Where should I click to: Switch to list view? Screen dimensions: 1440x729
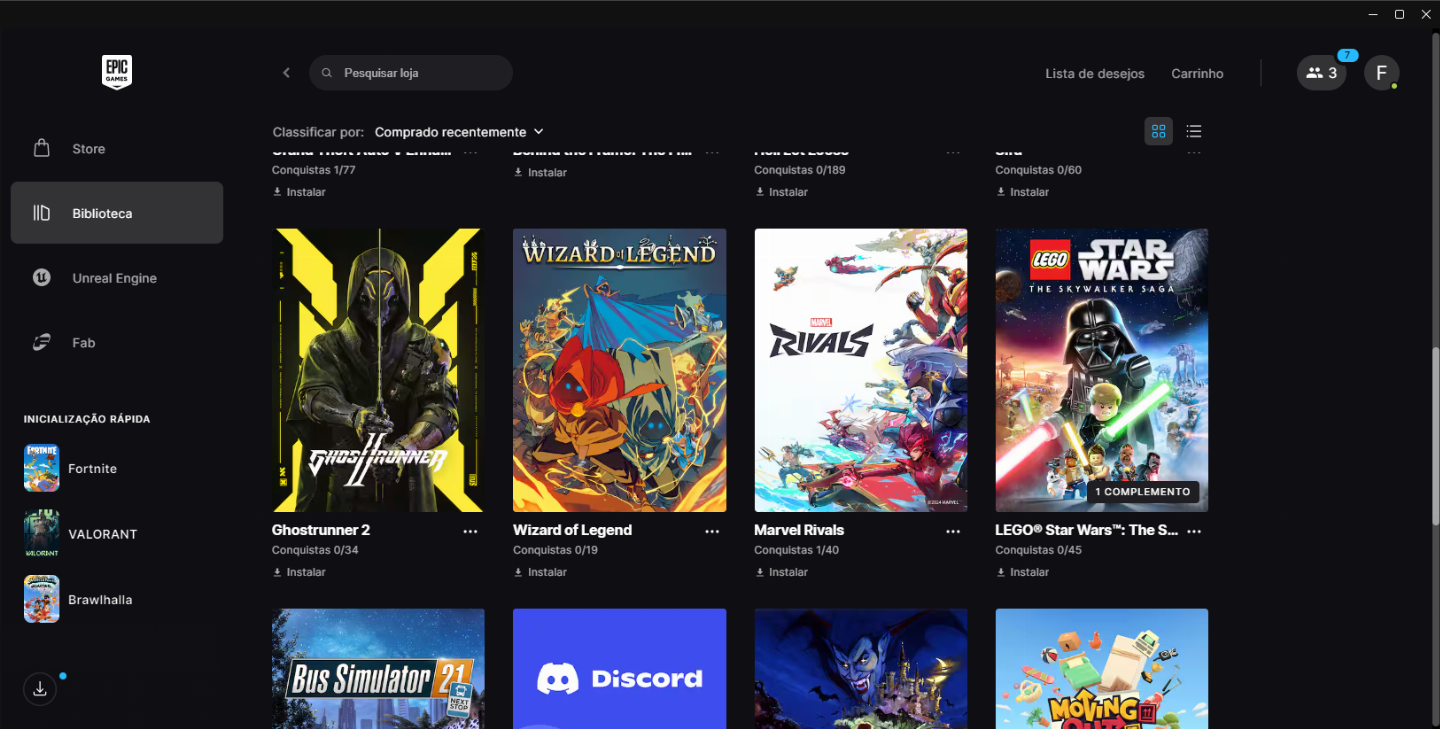1194,131
